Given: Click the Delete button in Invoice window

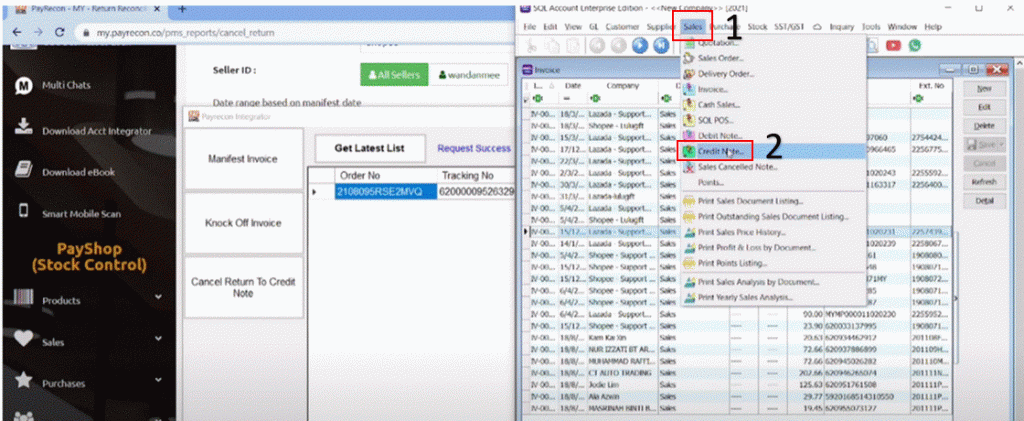Looking at the screenshot, I should coord(984,125).
